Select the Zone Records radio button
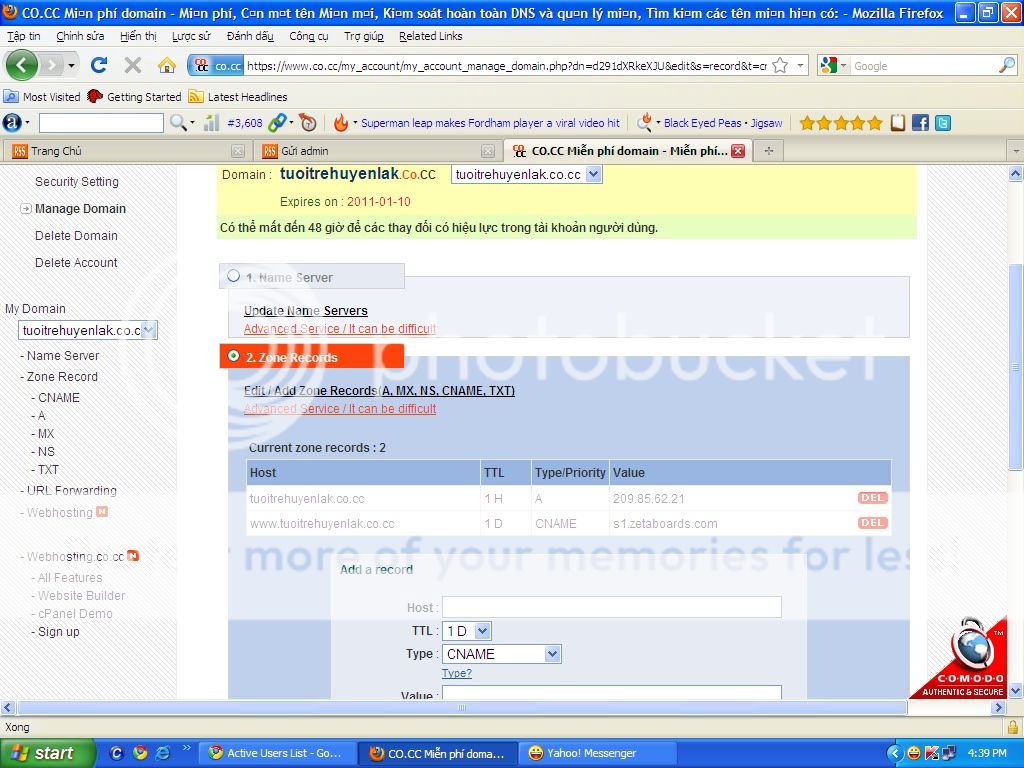The height and width of the screenshot is (768, 1024). coord(234,356)
